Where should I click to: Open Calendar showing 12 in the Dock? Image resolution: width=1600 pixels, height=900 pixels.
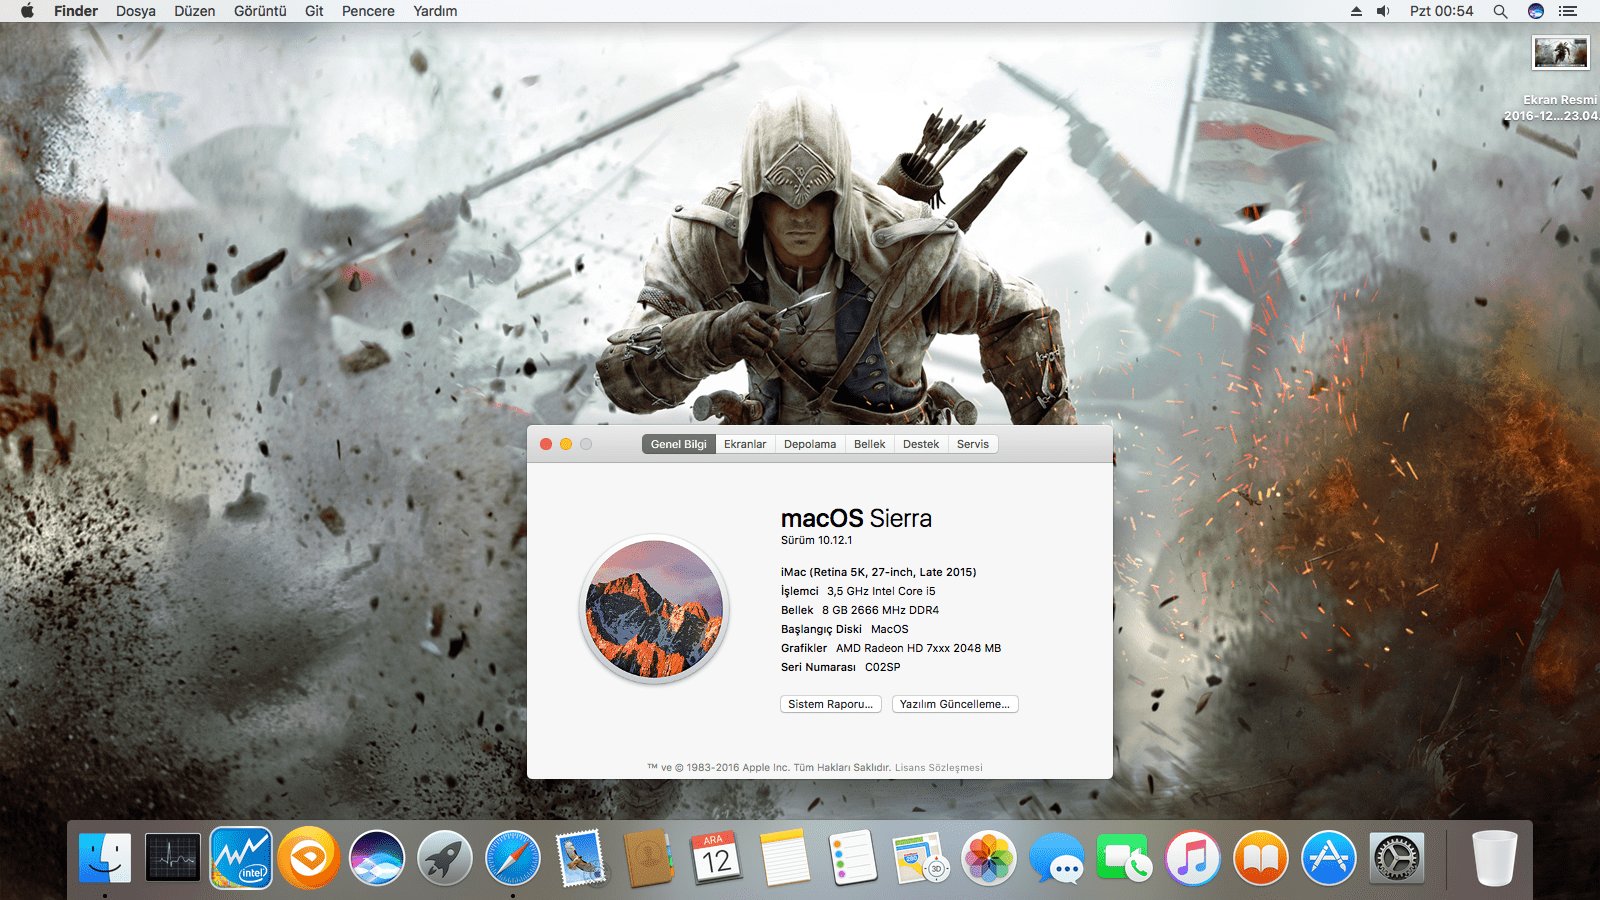coord(717,858)
